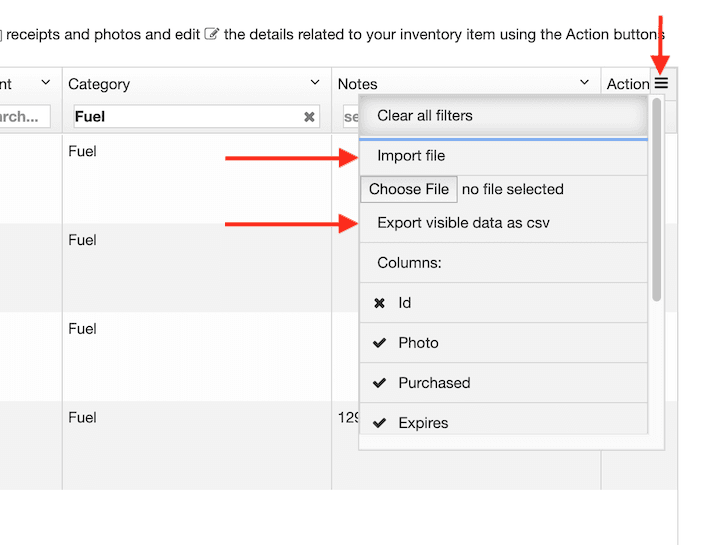Screen dimensions: 720x545
Task: Clear the Fuel category filter
Action: [309, 117]
